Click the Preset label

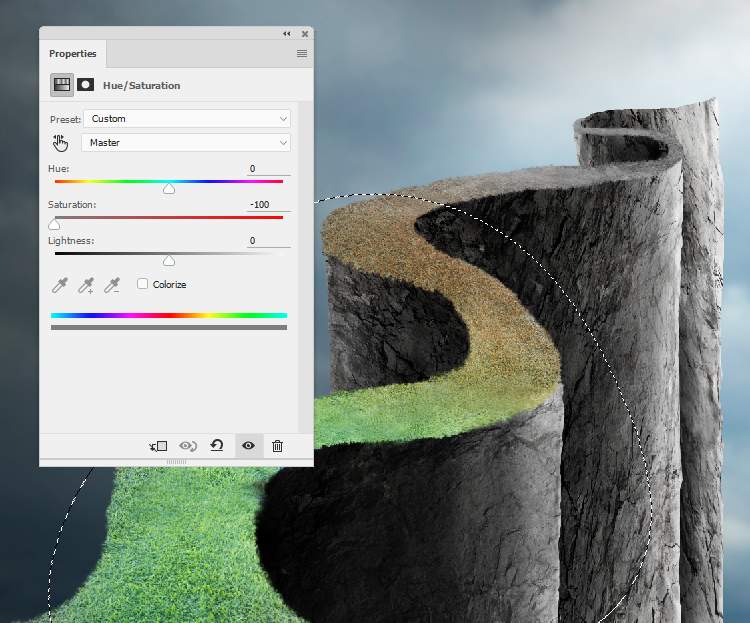(65, 119)
